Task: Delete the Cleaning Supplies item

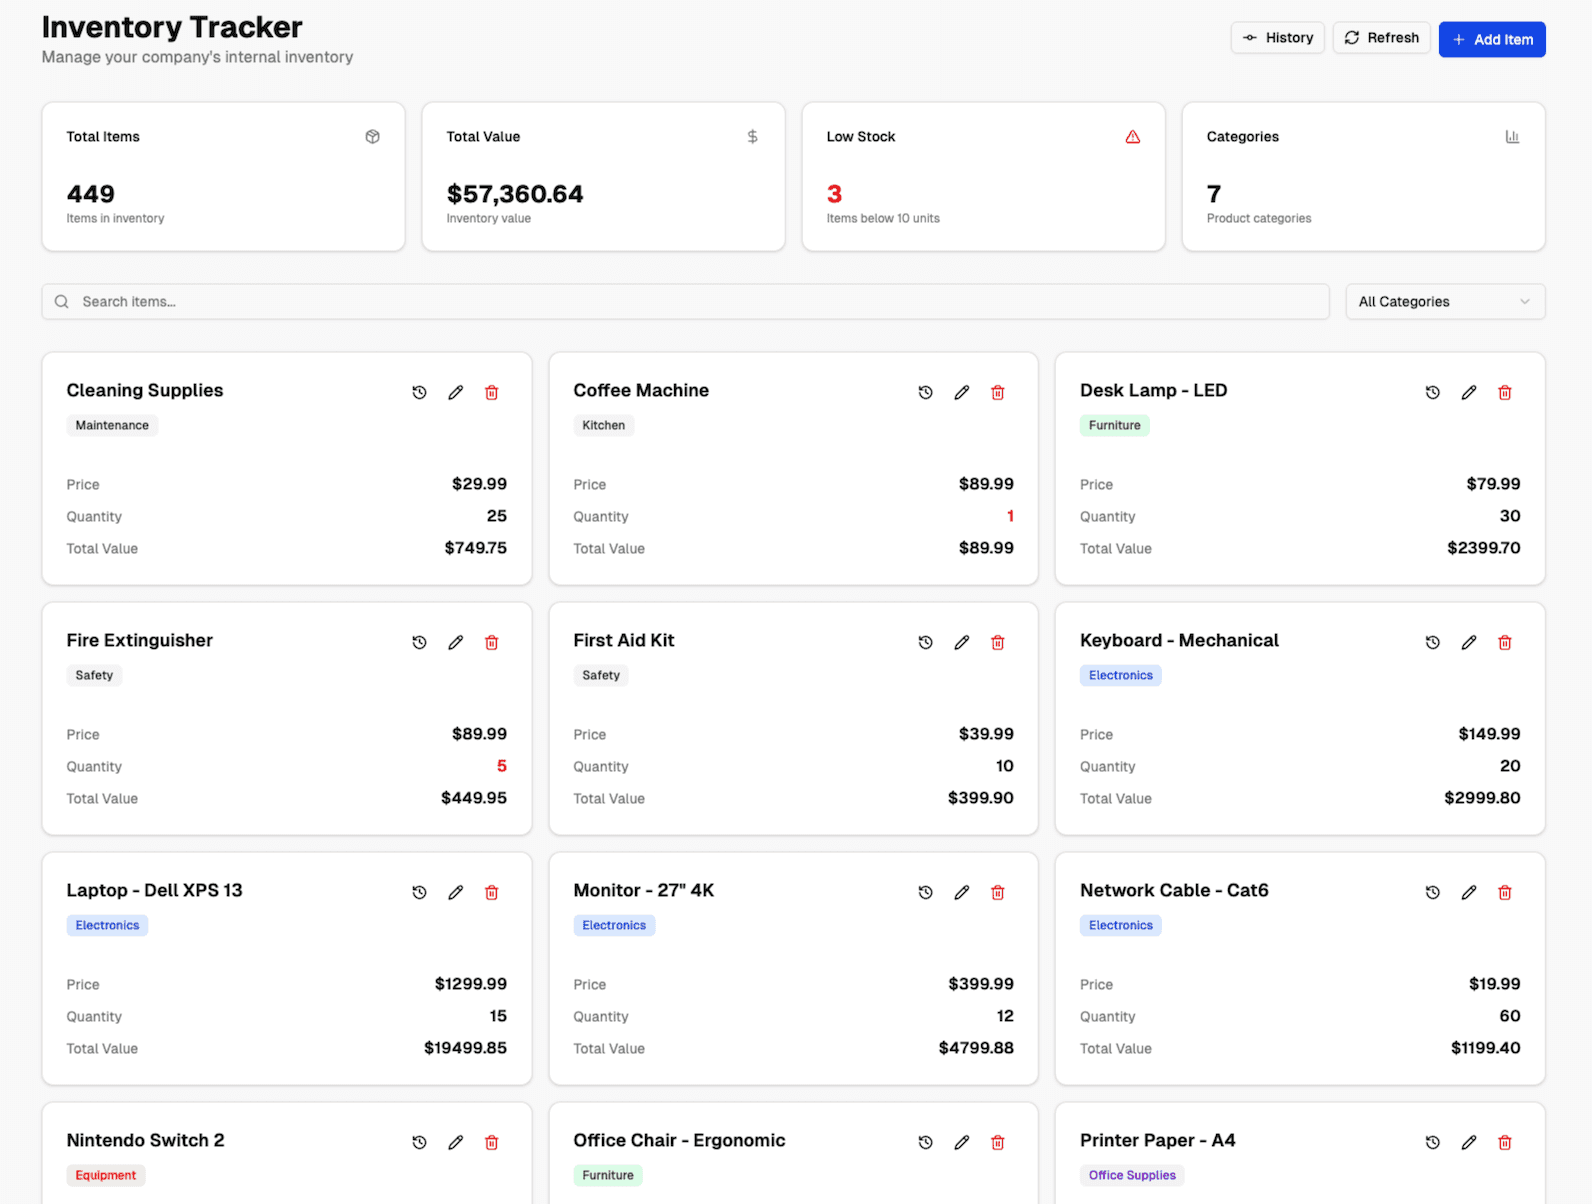Action: tap(491, 393)
